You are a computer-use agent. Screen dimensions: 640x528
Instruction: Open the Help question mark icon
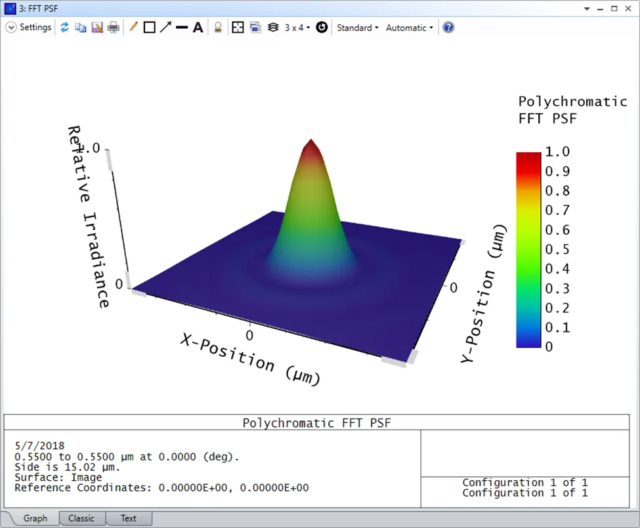[448, 27]
